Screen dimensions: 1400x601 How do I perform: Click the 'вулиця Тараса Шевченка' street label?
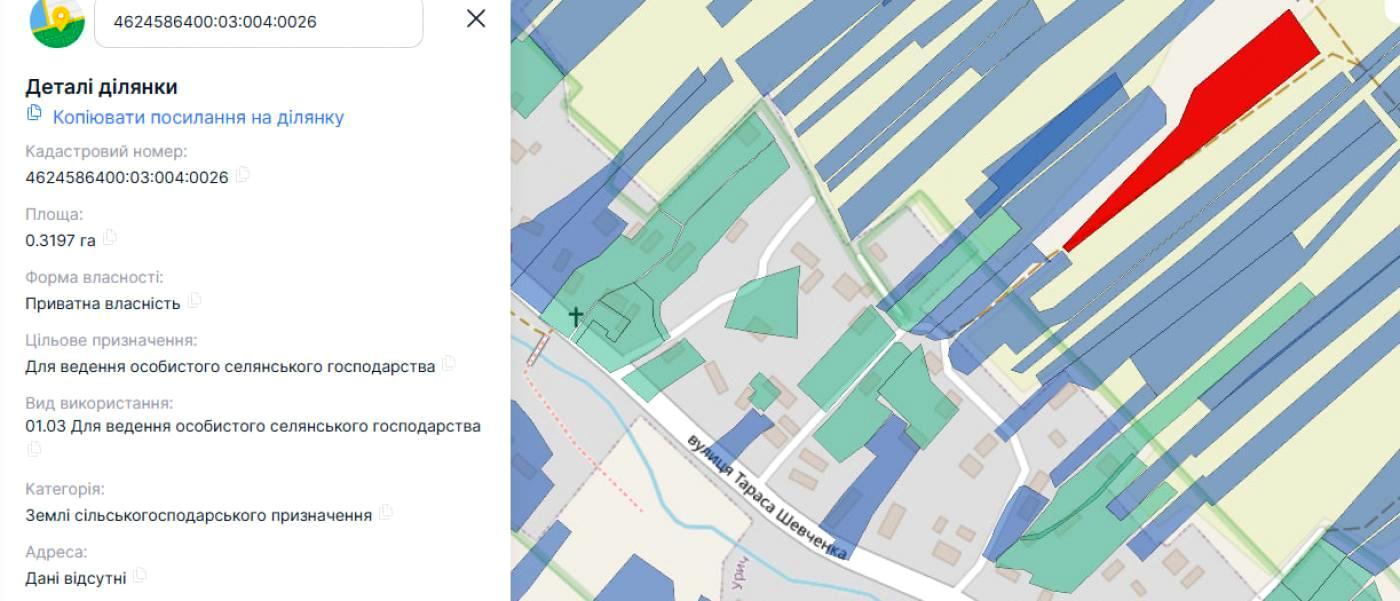point(768,497)
